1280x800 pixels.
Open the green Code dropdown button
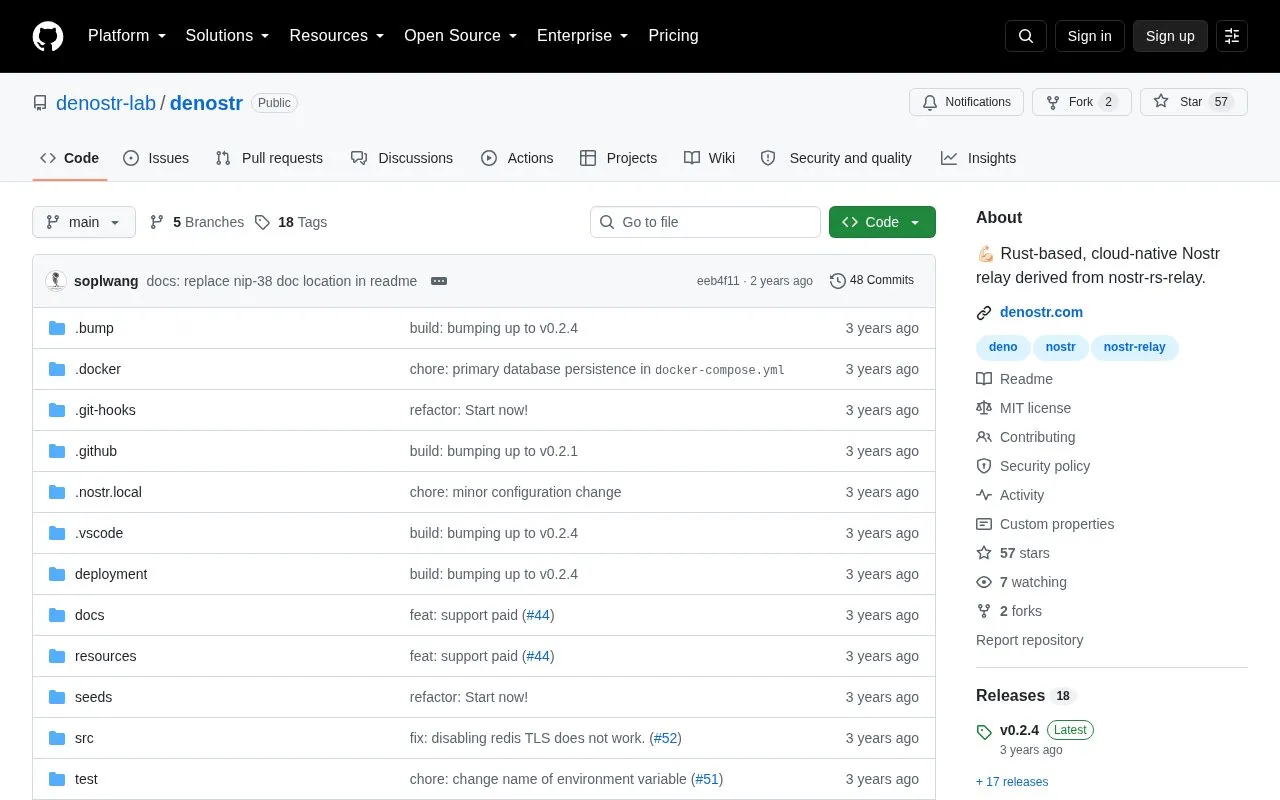click(x=882, y=222)
